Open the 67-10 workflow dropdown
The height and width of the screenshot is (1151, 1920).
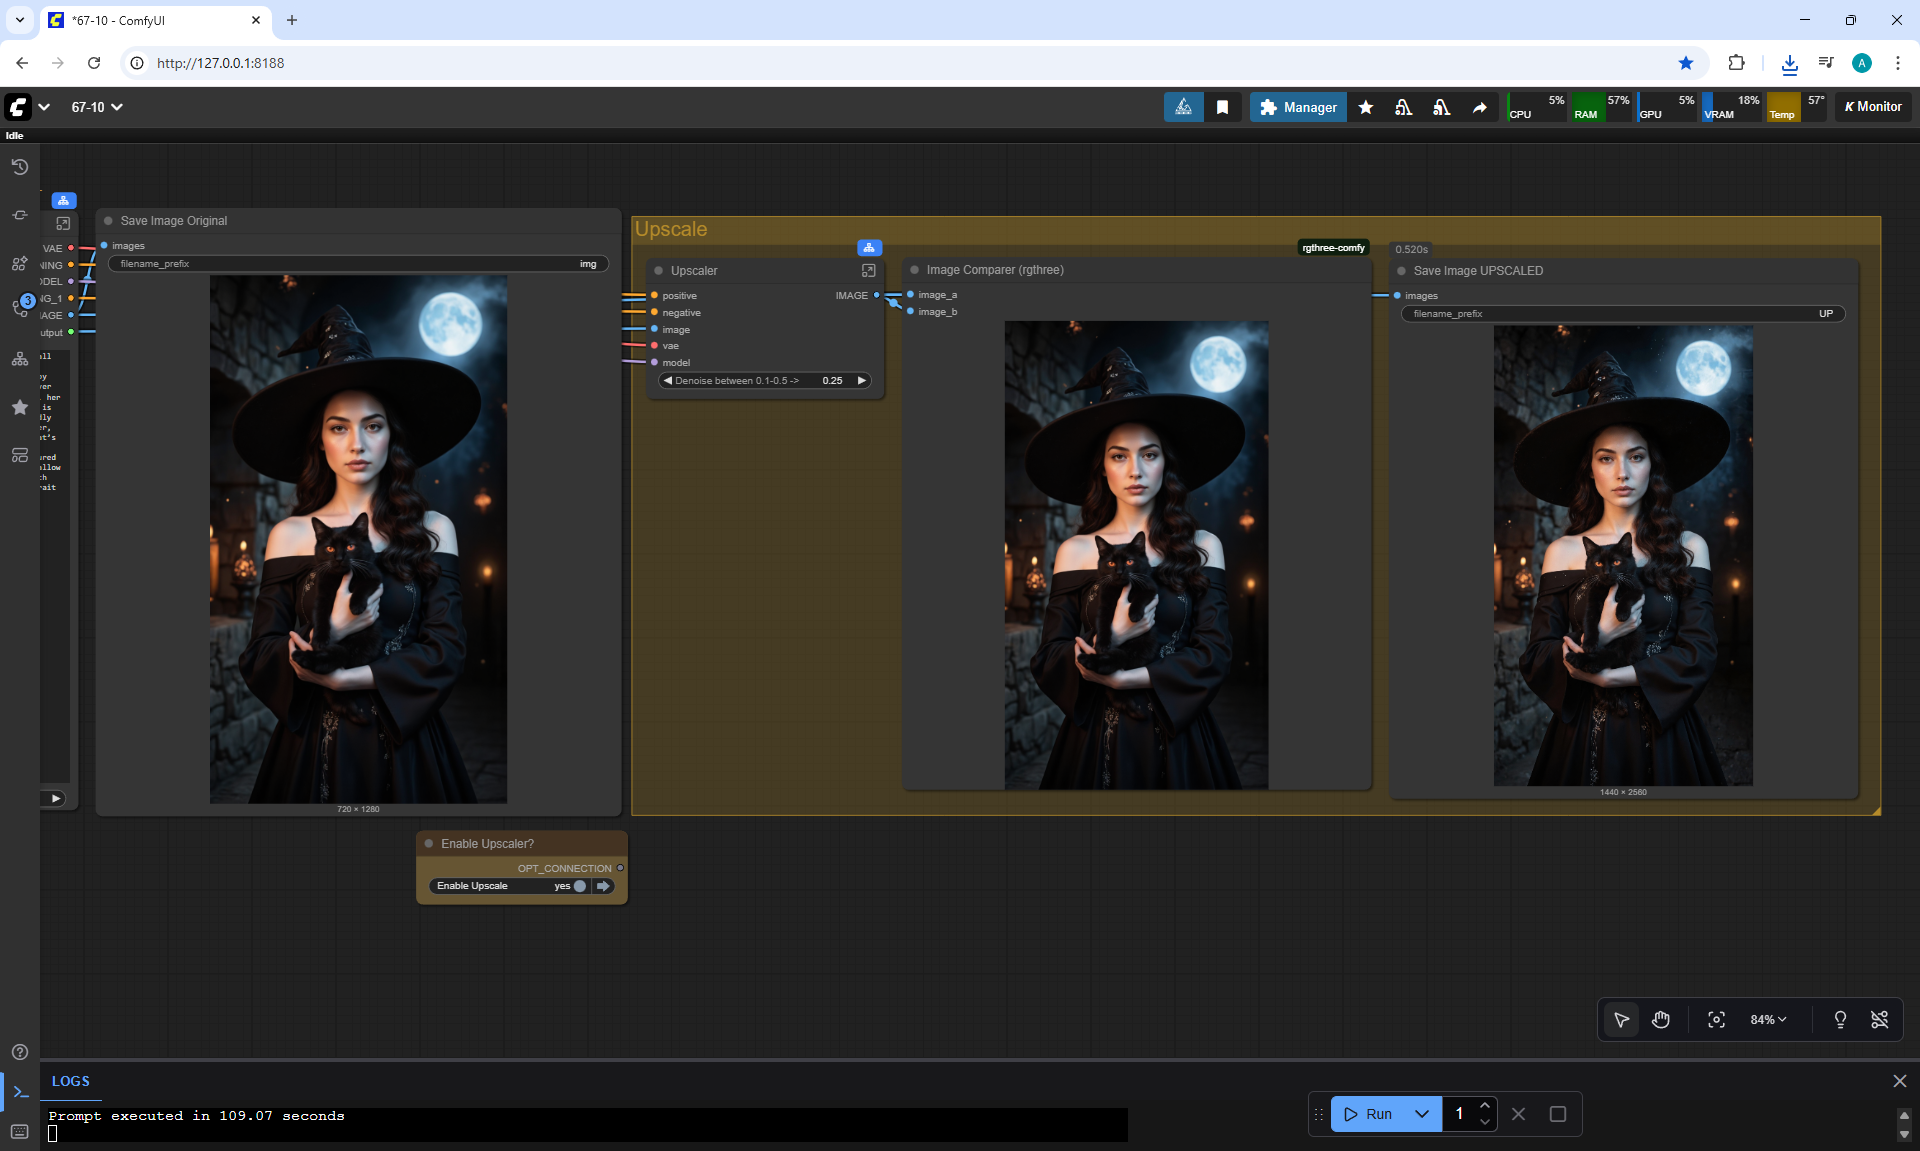click(x=97, y=107)
